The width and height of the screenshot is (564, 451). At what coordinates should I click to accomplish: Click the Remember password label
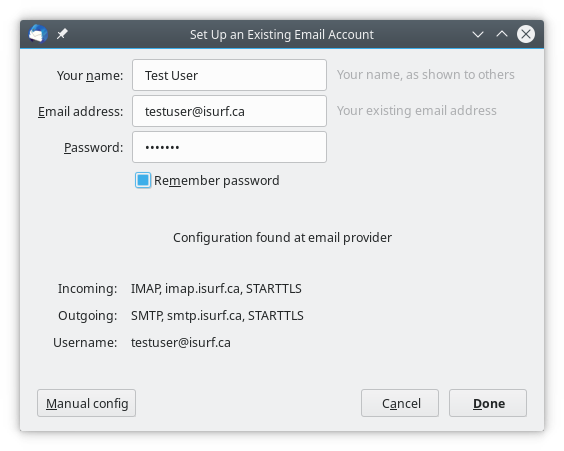tap(217, 181)
